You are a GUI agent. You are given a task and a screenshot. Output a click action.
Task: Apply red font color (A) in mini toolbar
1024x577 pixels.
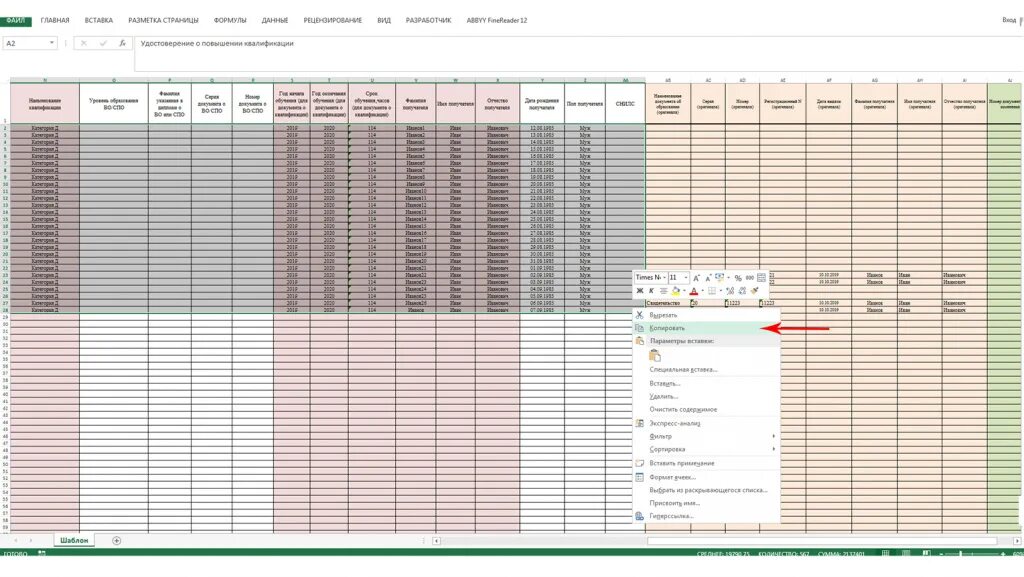click(x=694, y=291)
